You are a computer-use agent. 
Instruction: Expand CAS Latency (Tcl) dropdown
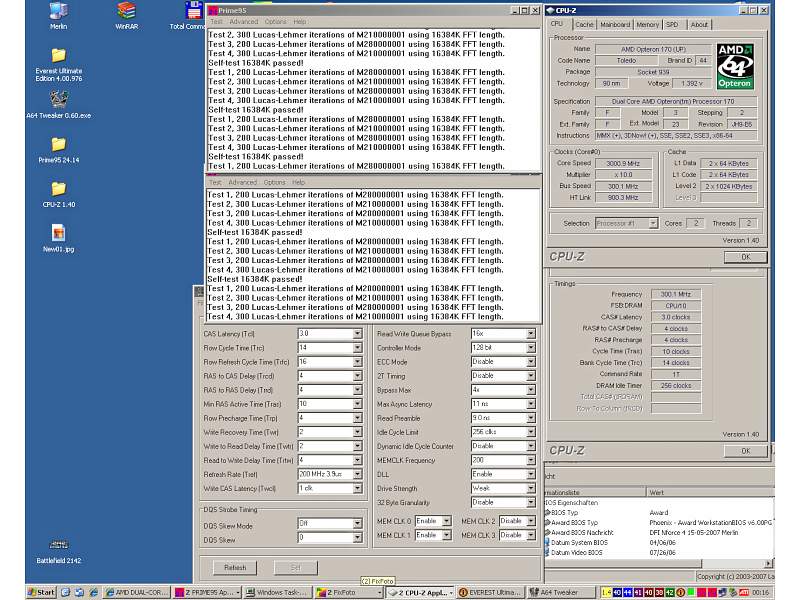pyautogui.click(x=357, y=334)
